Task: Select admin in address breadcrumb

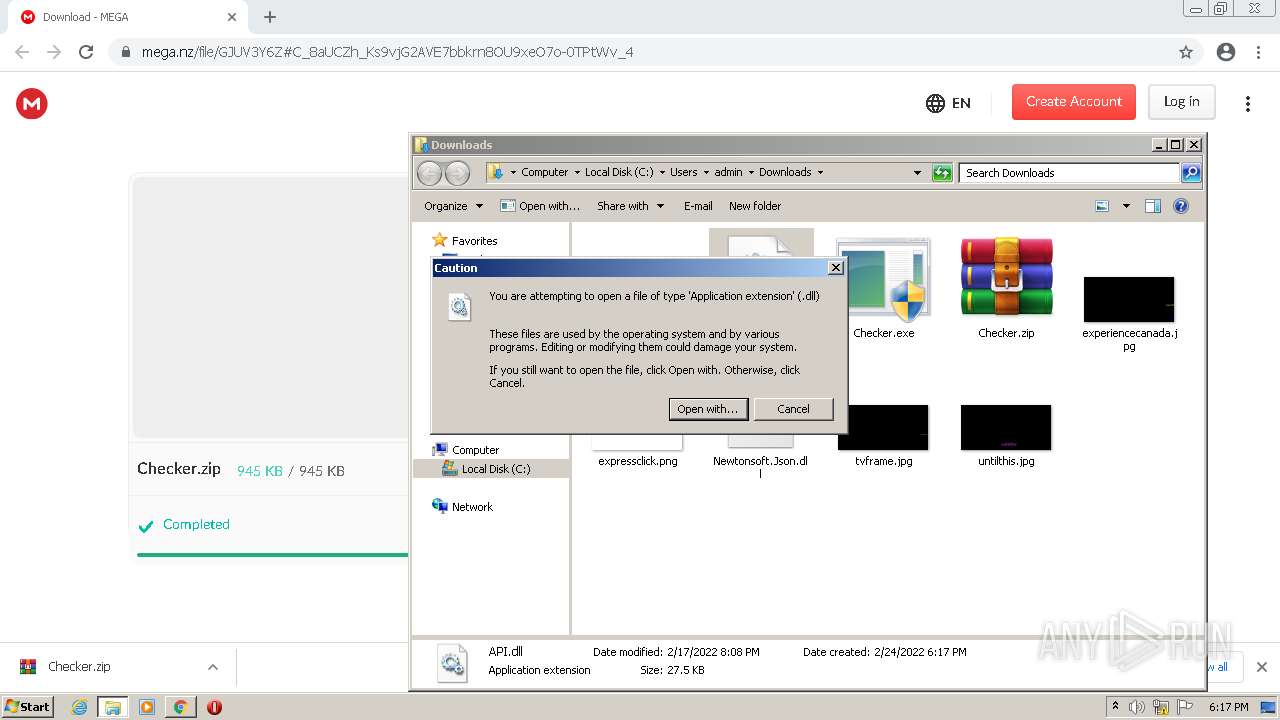Action: click(728, 172)
